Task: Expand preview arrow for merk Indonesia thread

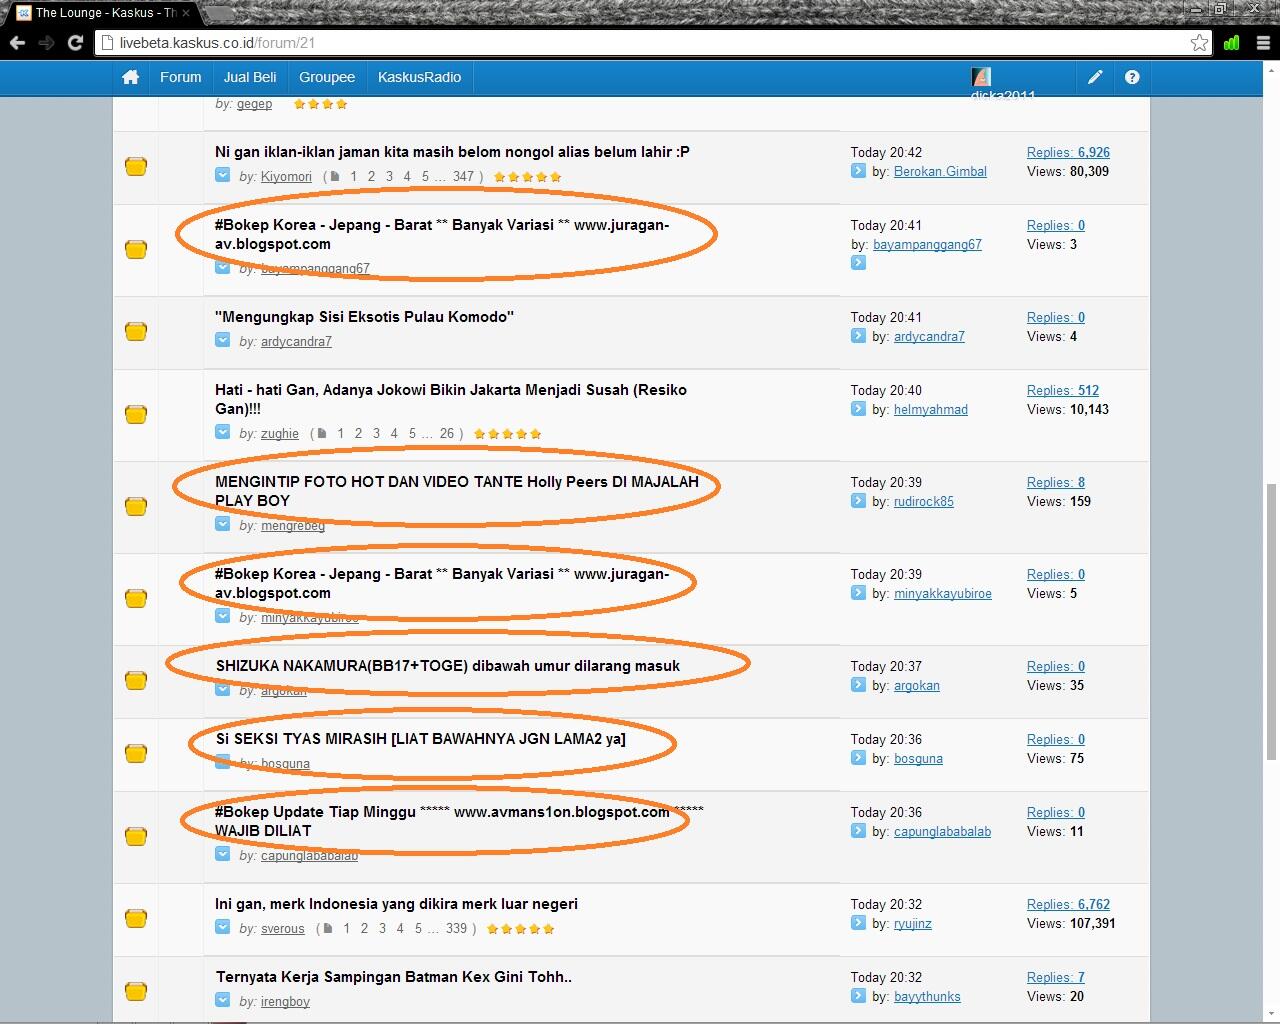Action: (x=223, y=928)
